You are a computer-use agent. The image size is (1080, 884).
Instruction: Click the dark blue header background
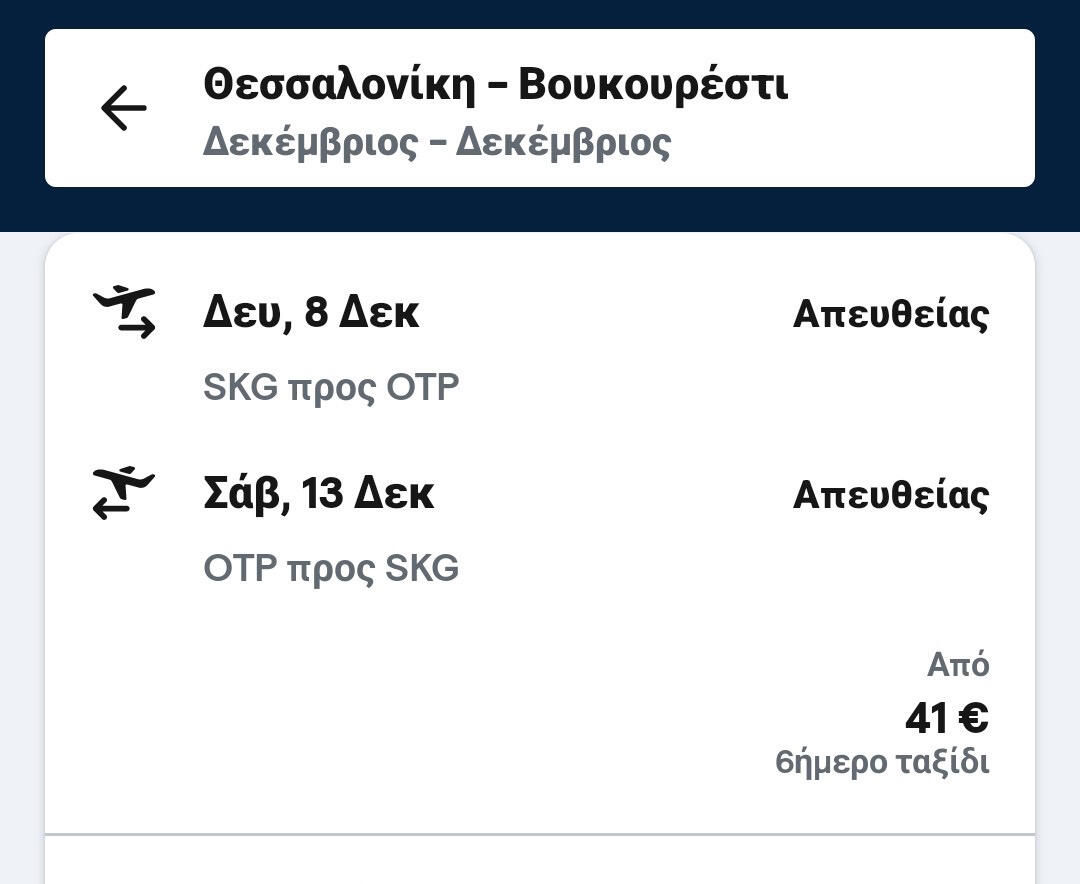540,210
